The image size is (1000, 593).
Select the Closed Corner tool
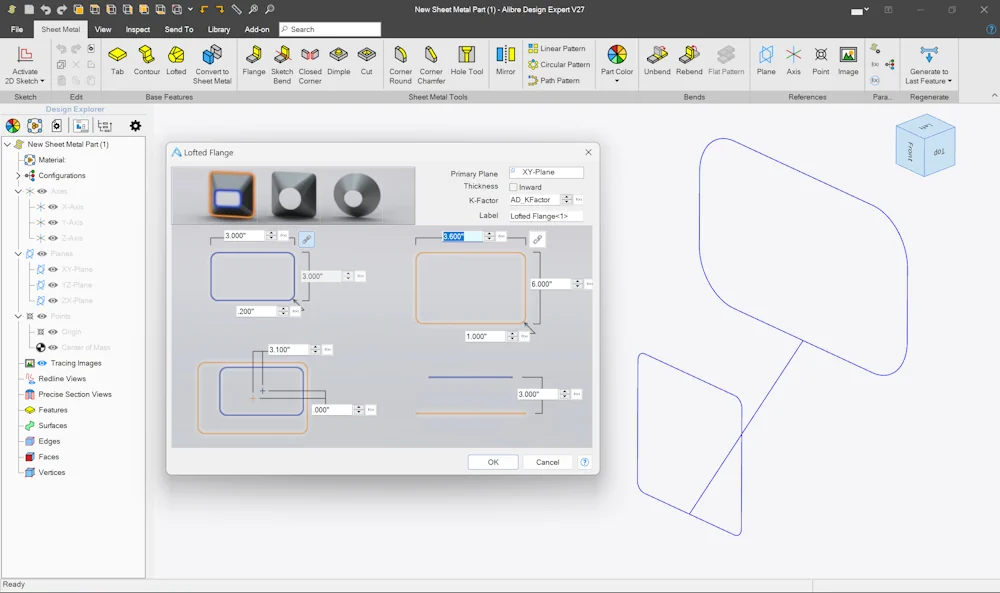(310, 64)
